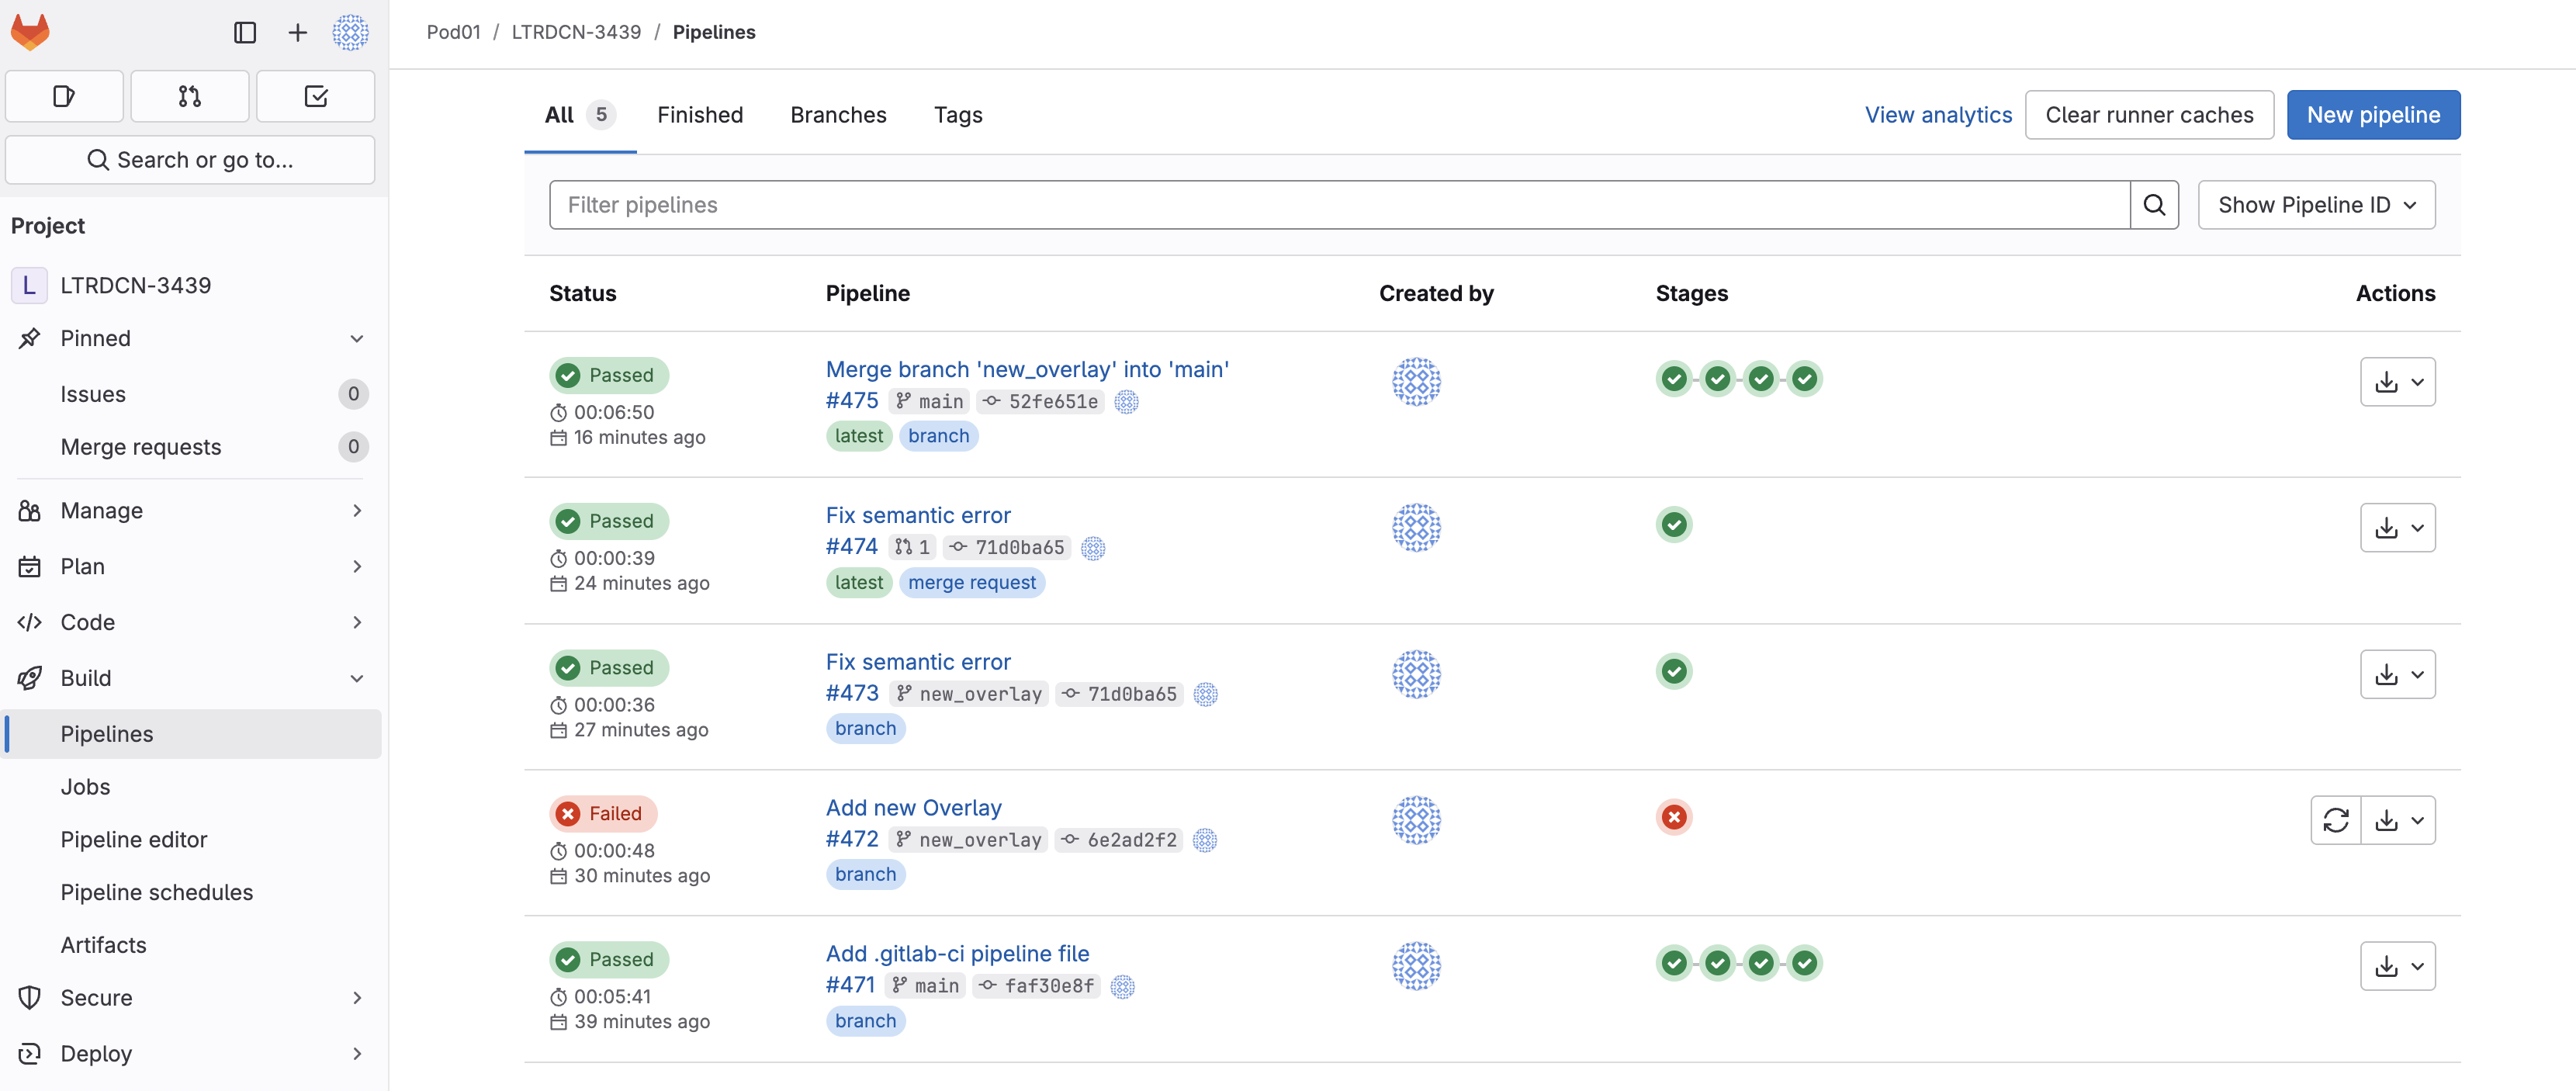Switch to the Finished tab

pyautogui.click(x=699, y=115)
